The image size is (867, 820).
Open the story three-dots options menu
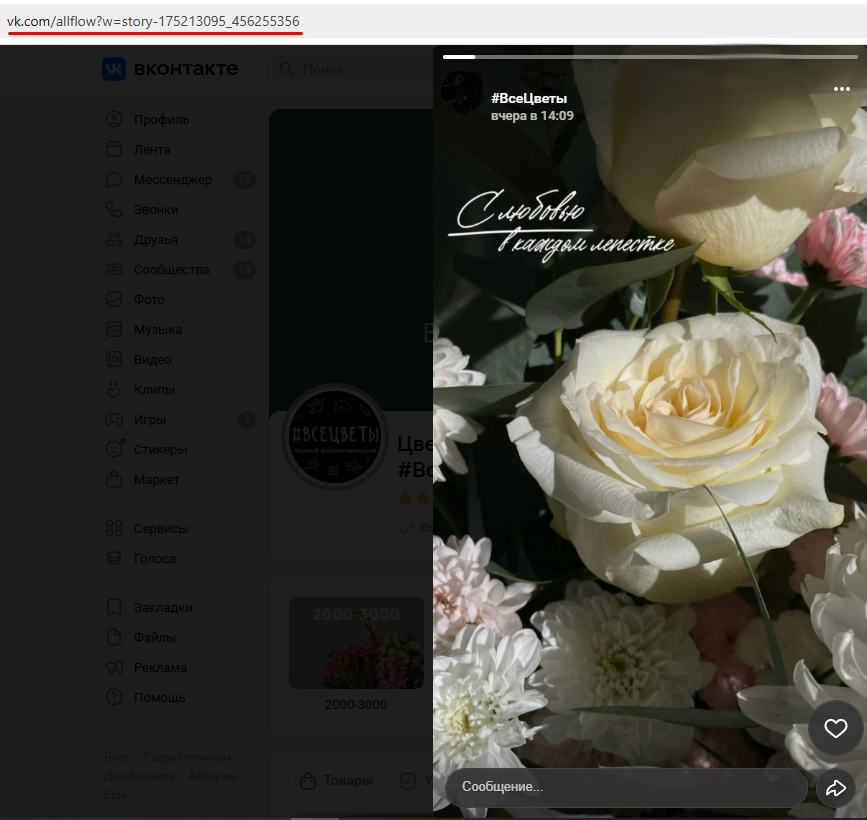pyautogui.click(x=841, y=90)
